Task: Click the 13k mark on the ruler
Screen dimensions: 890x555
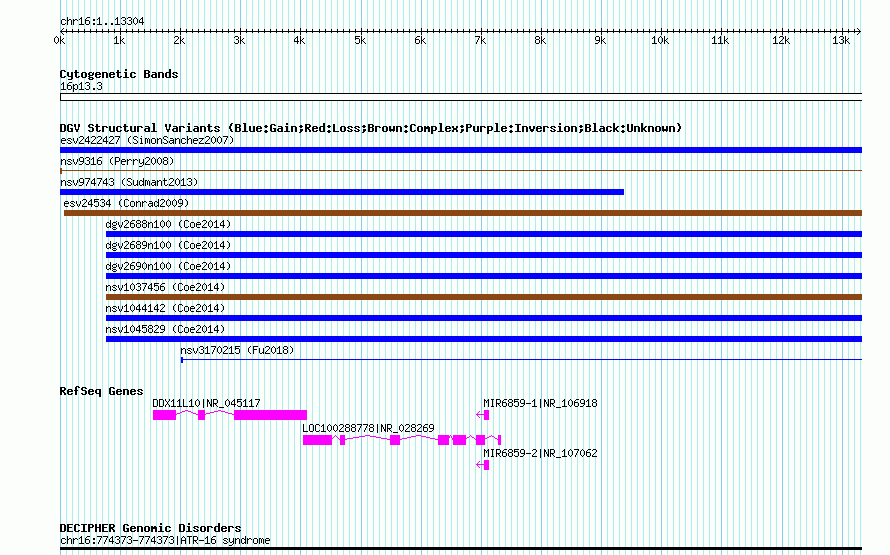Action: click(x=841, y=40)
